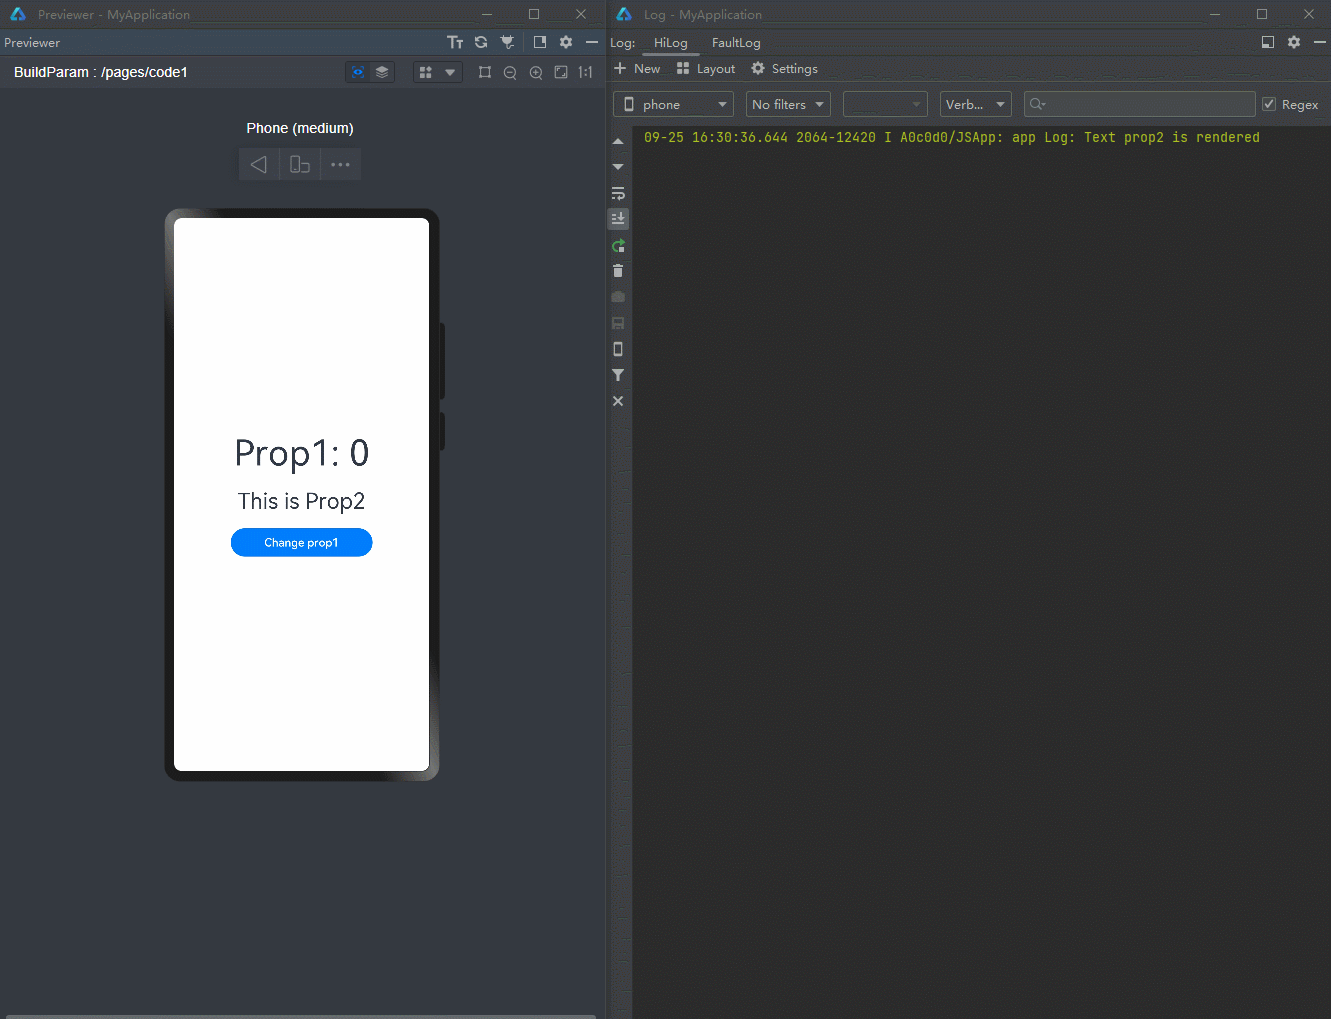Open the Verbose log level dropdown

(975, 104)
